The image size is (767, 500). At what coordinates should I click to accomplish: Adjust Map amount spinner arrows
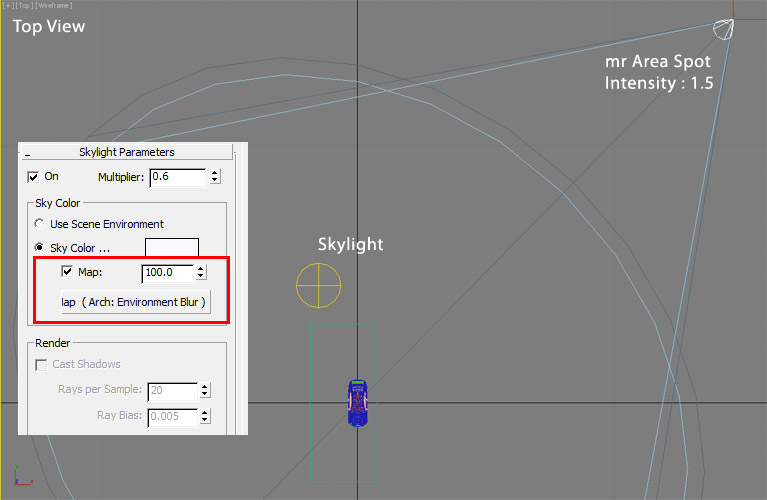(201, 273)
